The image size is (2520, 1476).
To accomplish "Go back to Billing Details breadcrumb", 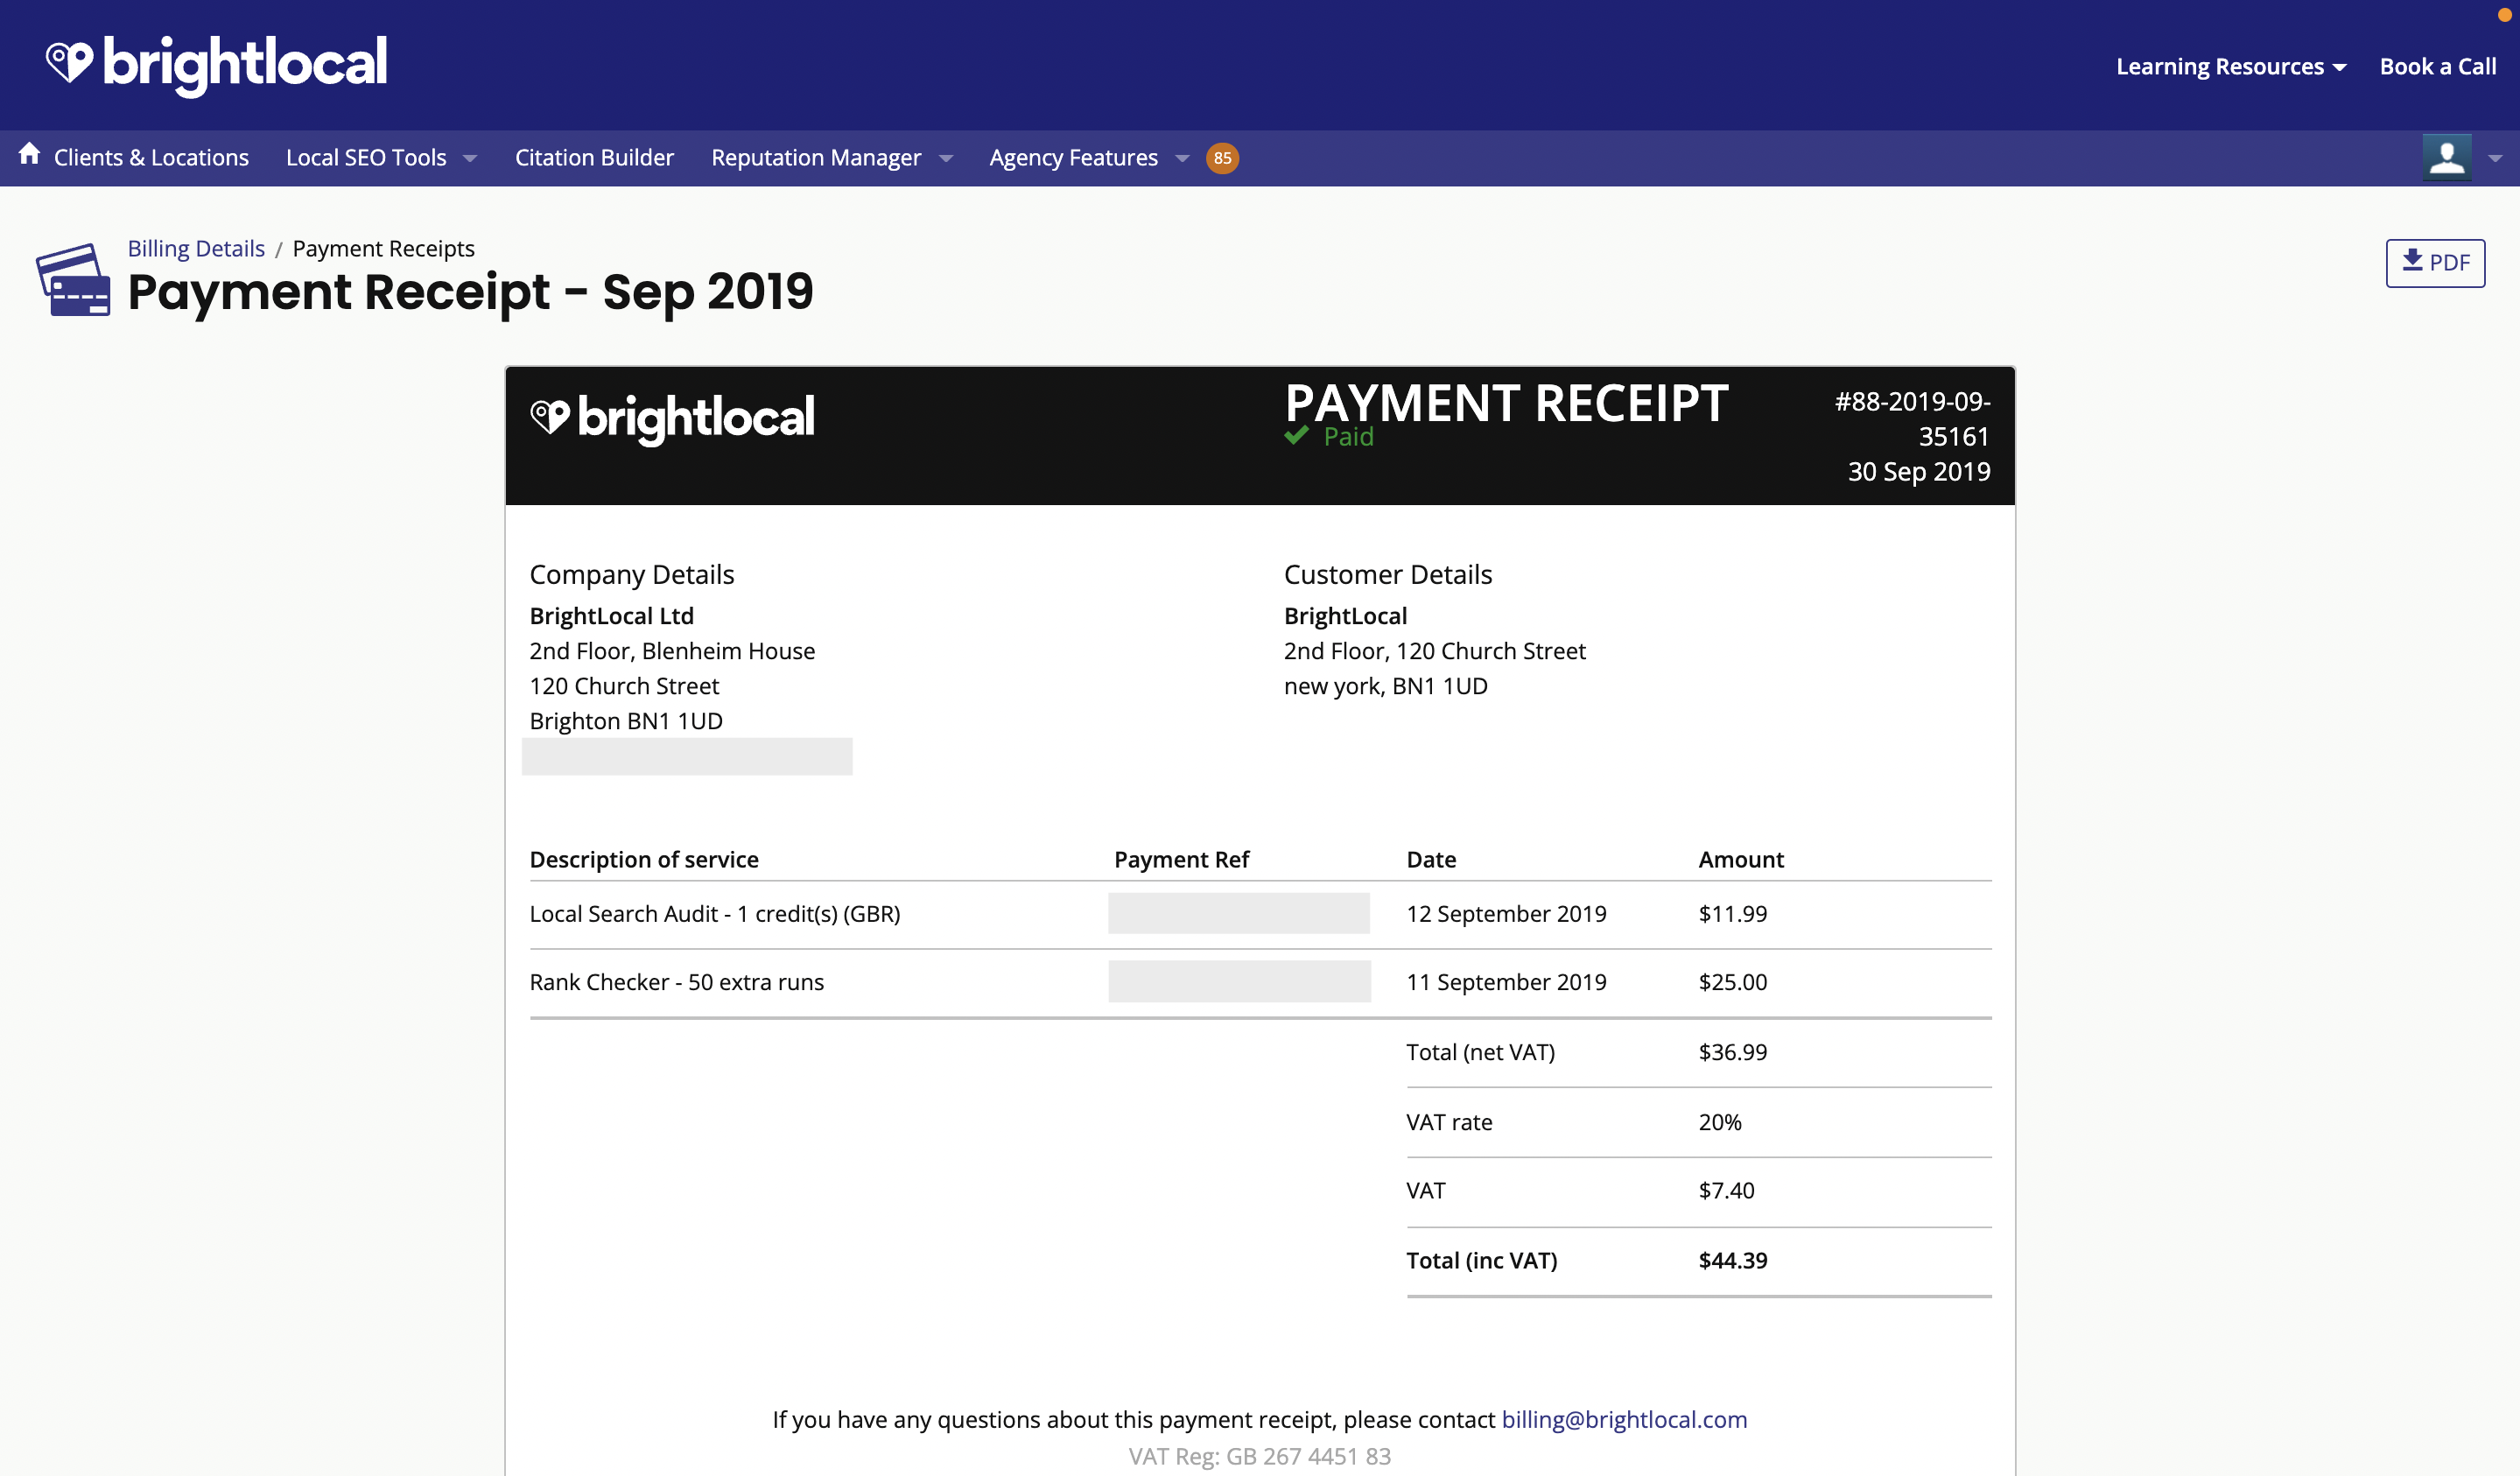I will 196,248.
